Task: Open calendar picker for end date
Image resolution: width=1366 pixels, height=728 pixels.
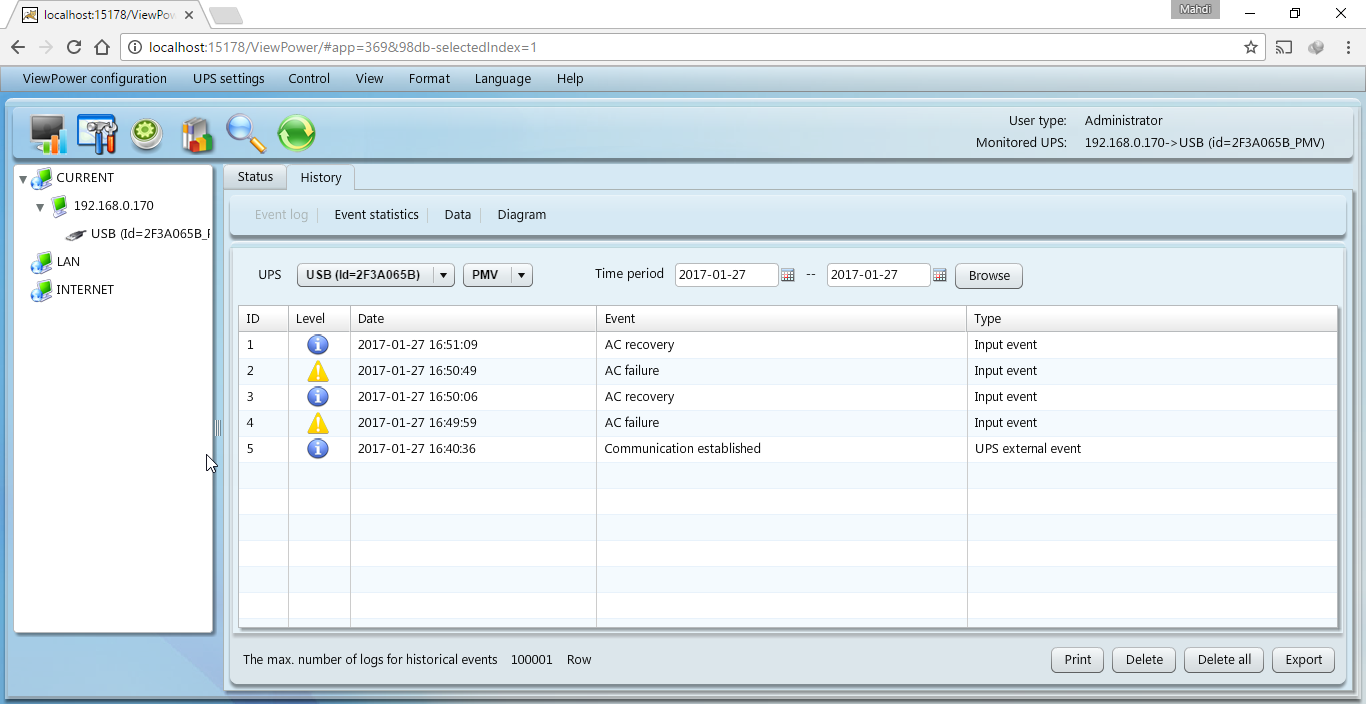Action: click(x=940, y=275)
